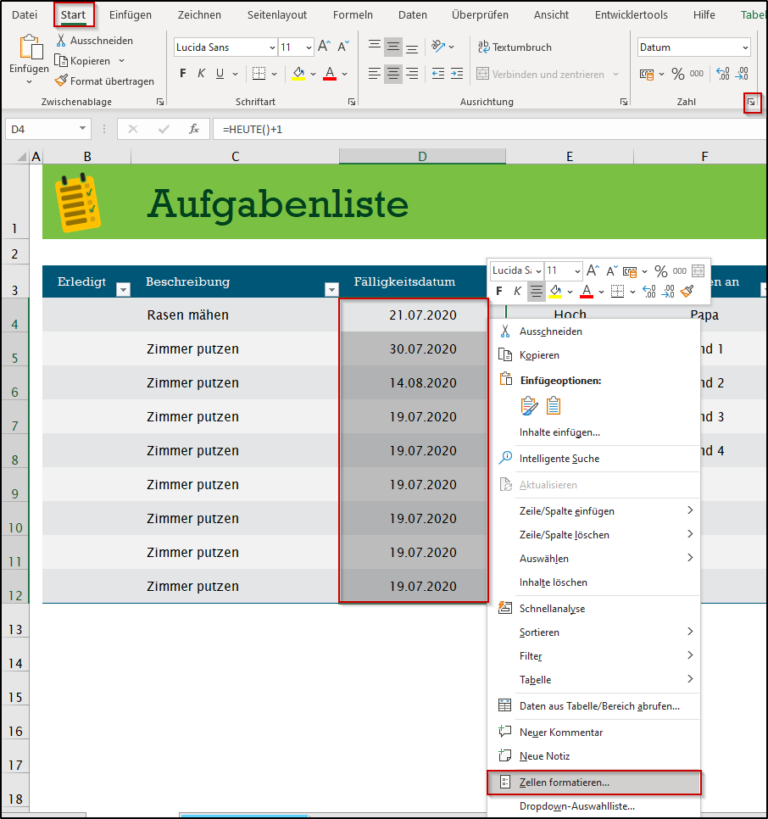Open the Formeln ribbon tab

click(351, 15)
